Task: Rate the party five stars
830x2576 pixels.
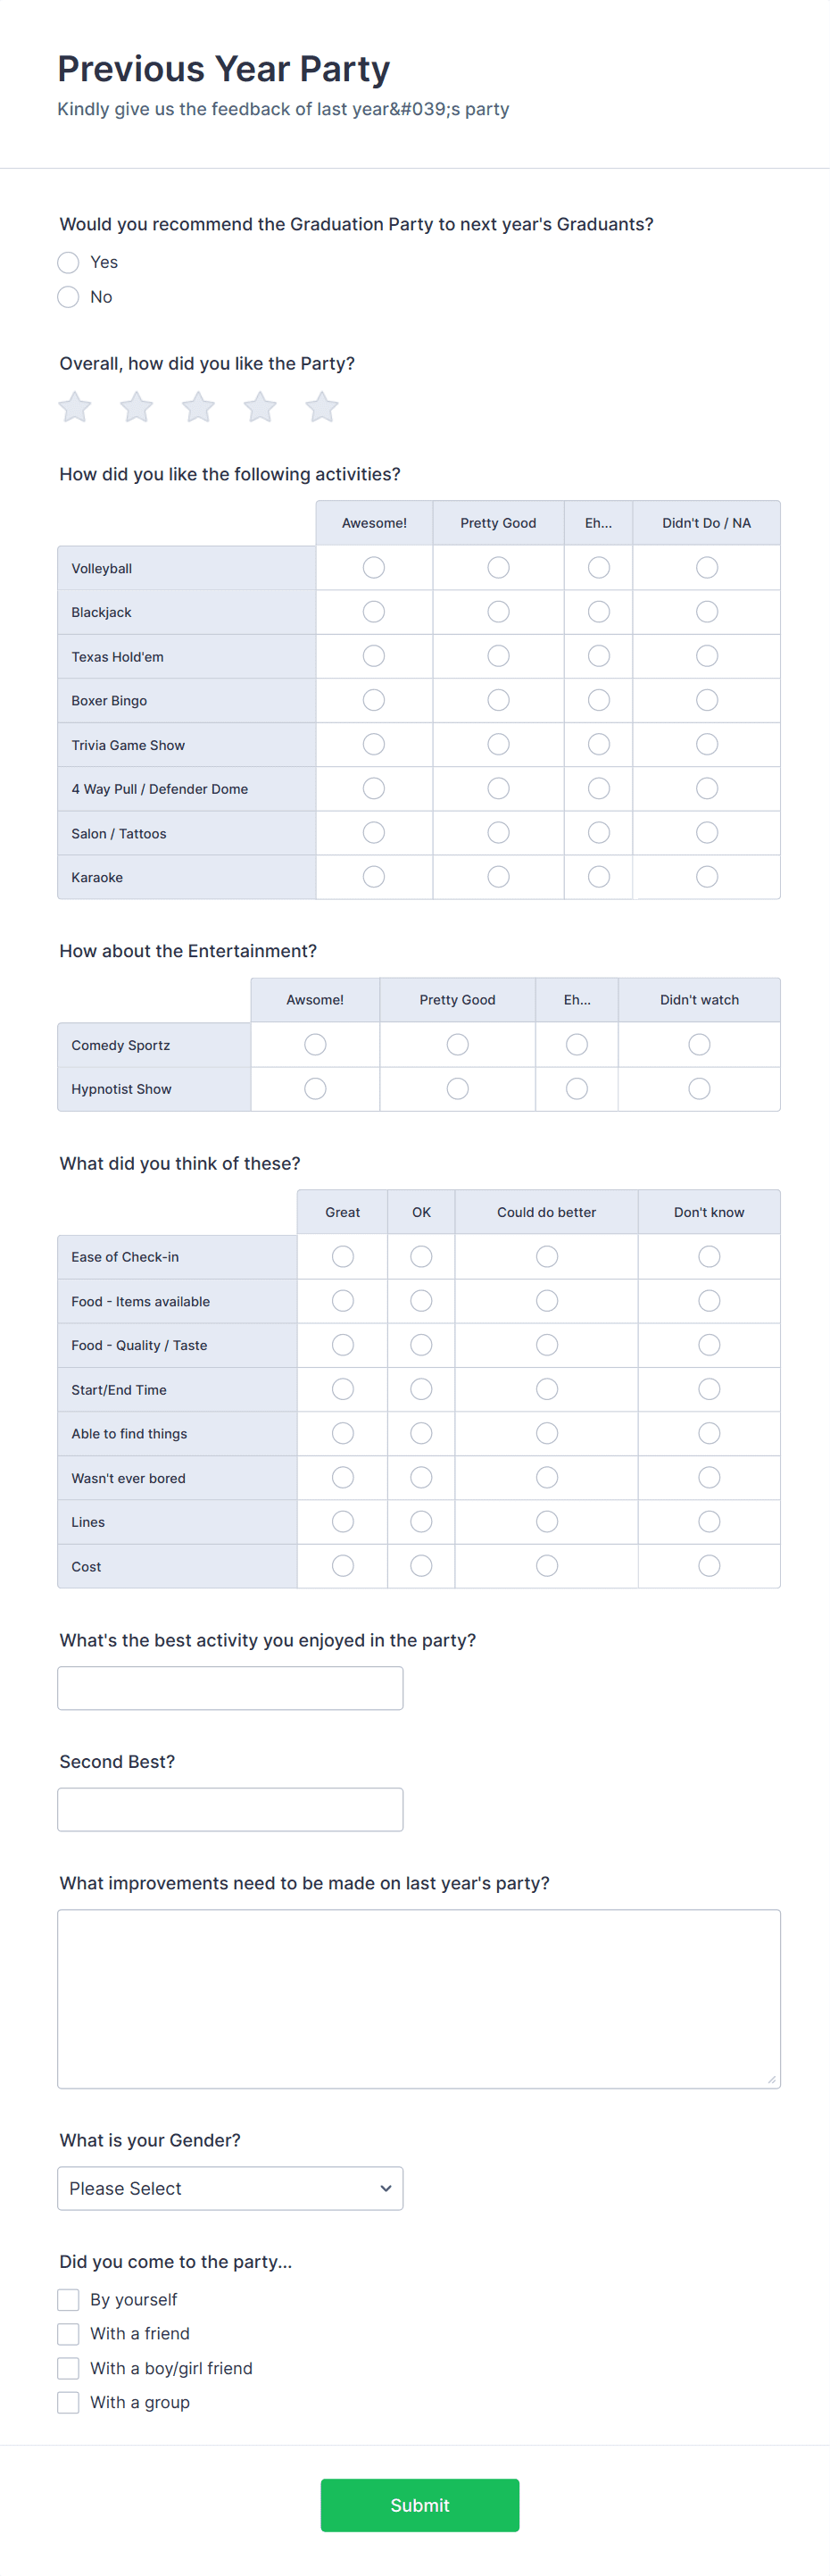Action: pyautogui.click(x=321, y=407)
